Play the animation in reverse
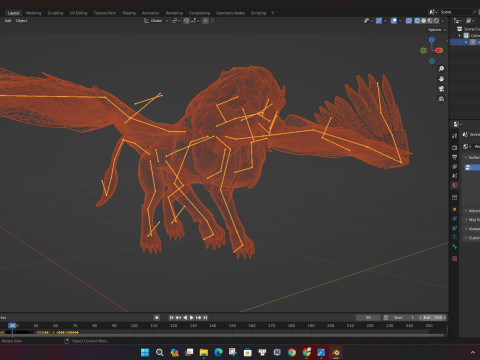 coord(185,318)
